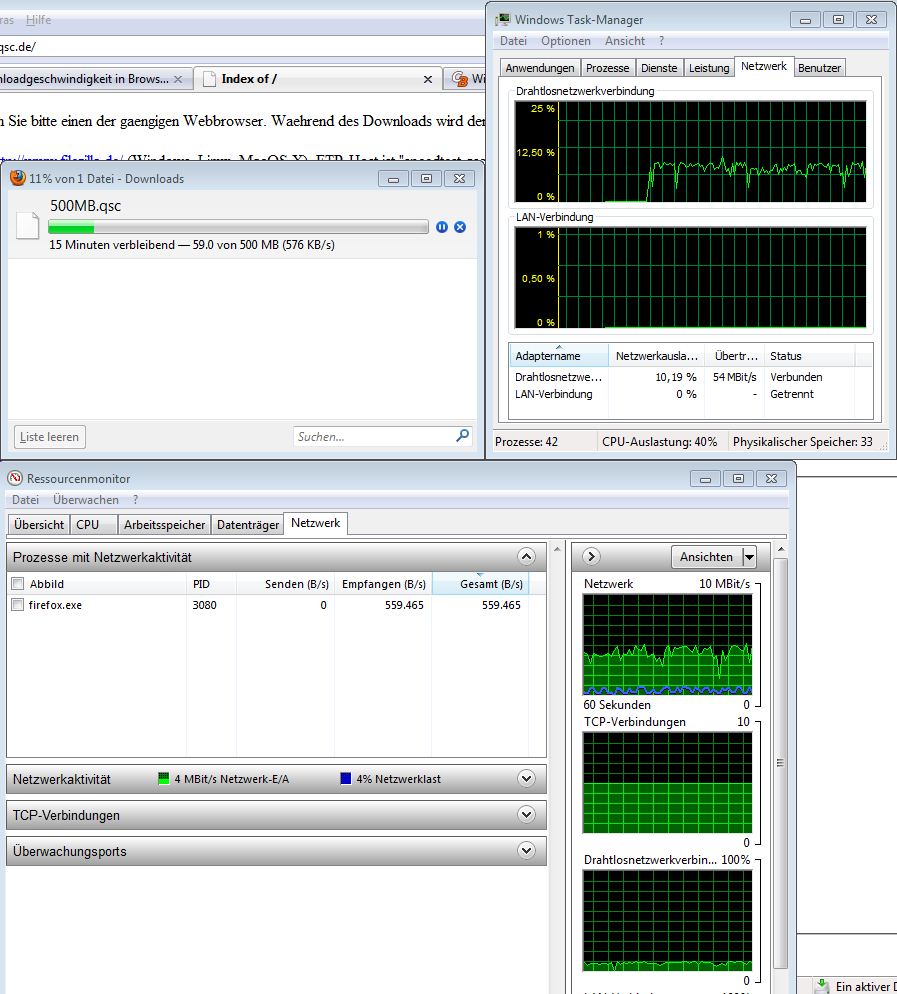Screen dimensions: 897x994
Task: Open the Dienste tab in Task-Manager
Action: point(659,68)
